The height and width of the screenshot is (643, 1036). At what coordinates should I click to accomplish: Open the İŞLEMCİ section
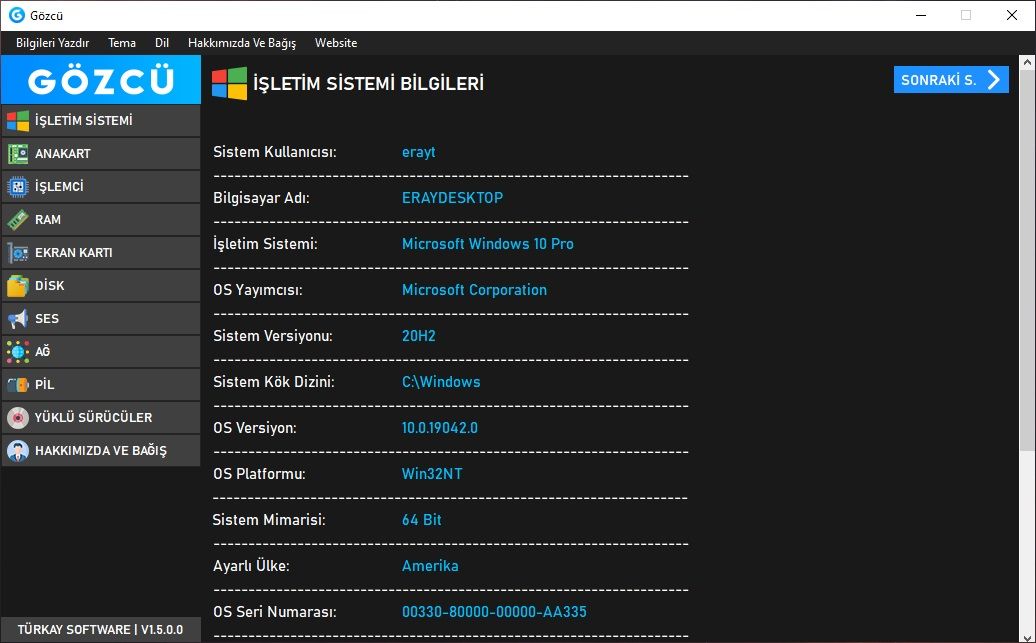point(101,187)
